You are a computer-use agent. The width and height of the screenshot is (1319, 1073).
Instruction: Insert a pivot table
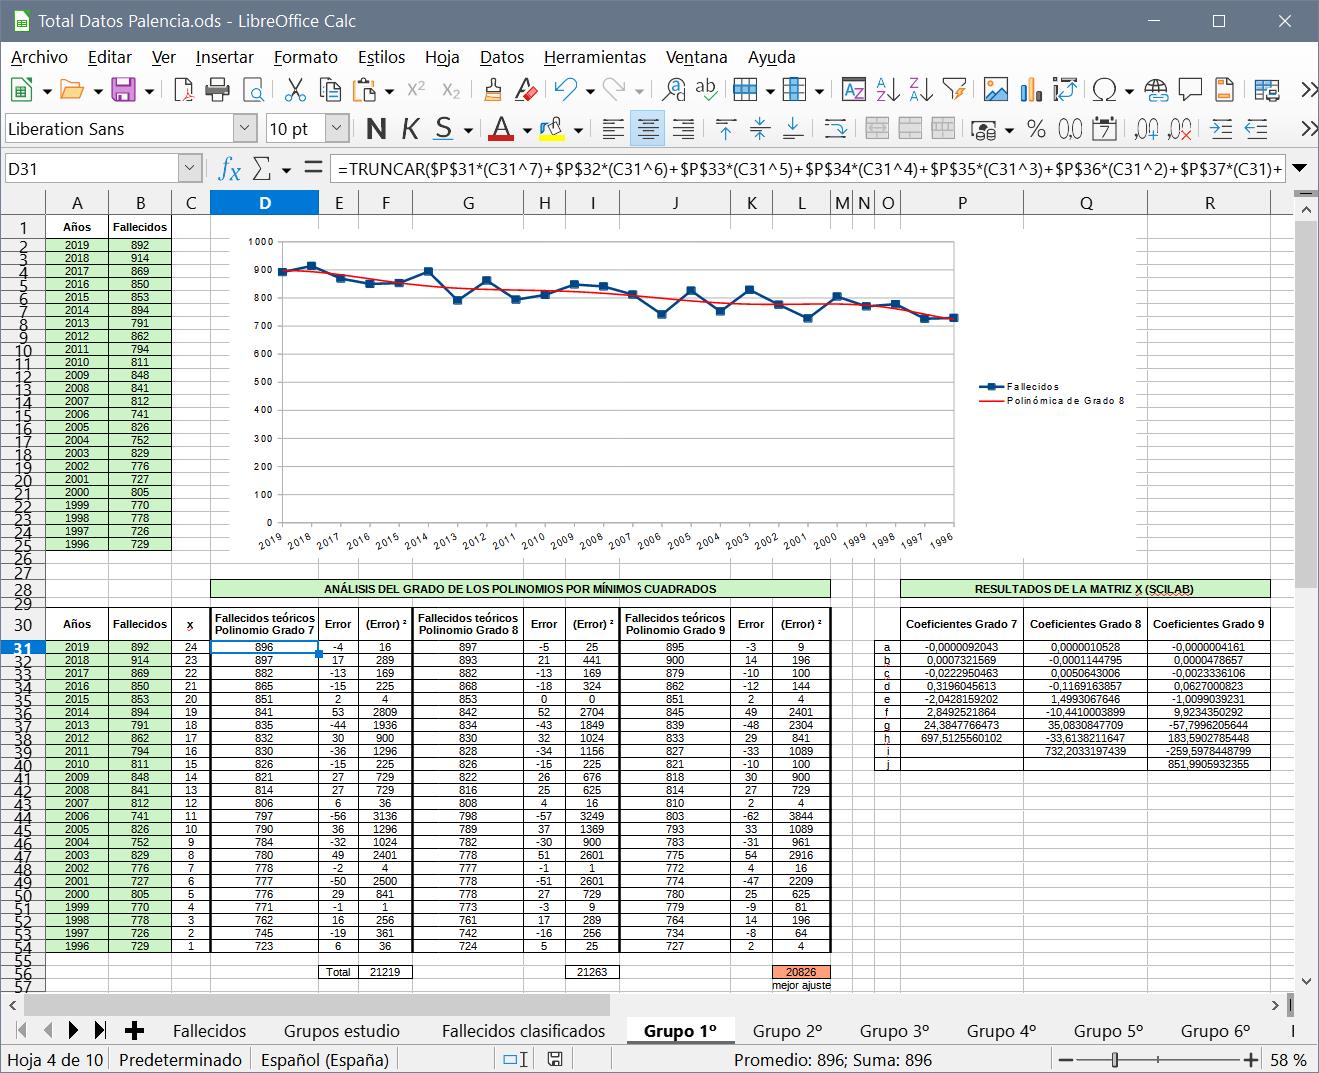(1066, 91)
